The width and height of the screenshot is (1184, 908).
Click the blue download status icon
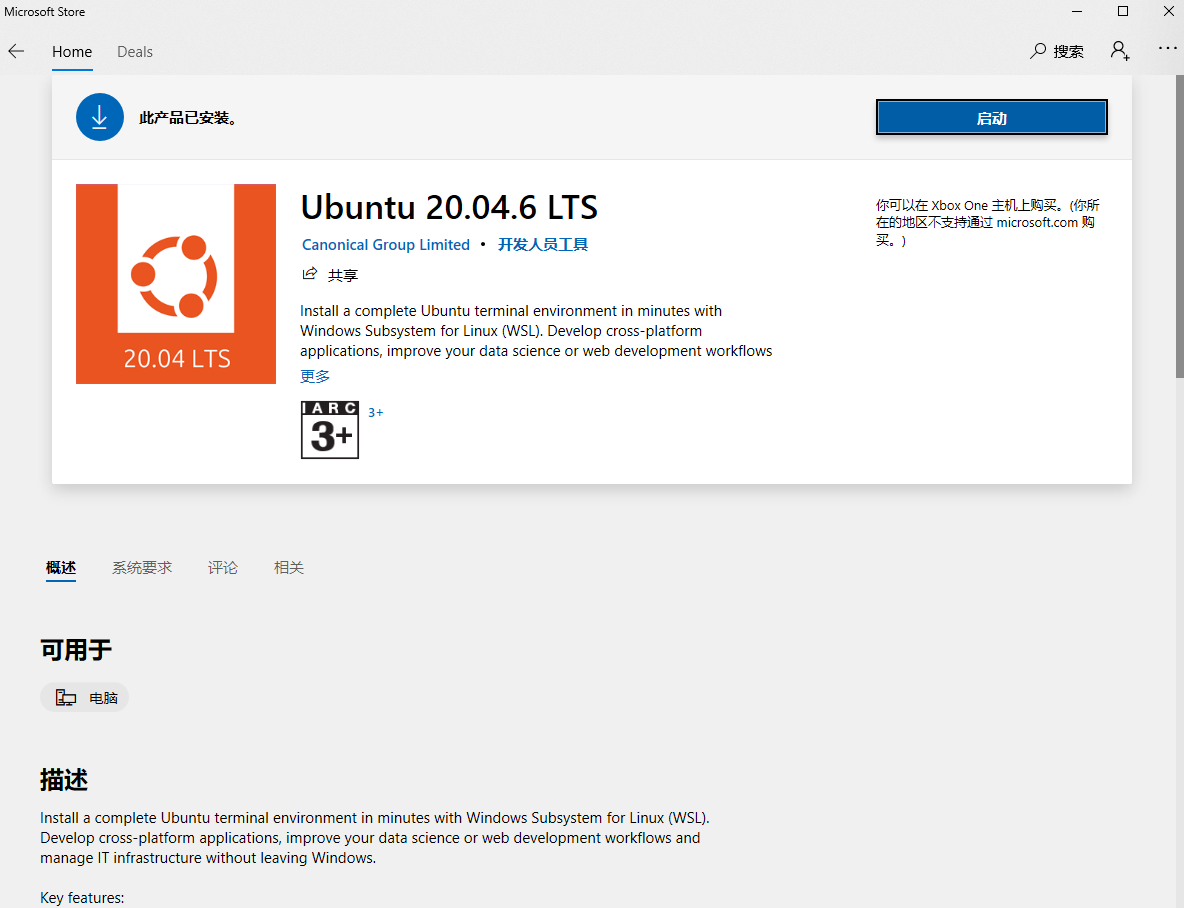point(100,117)
